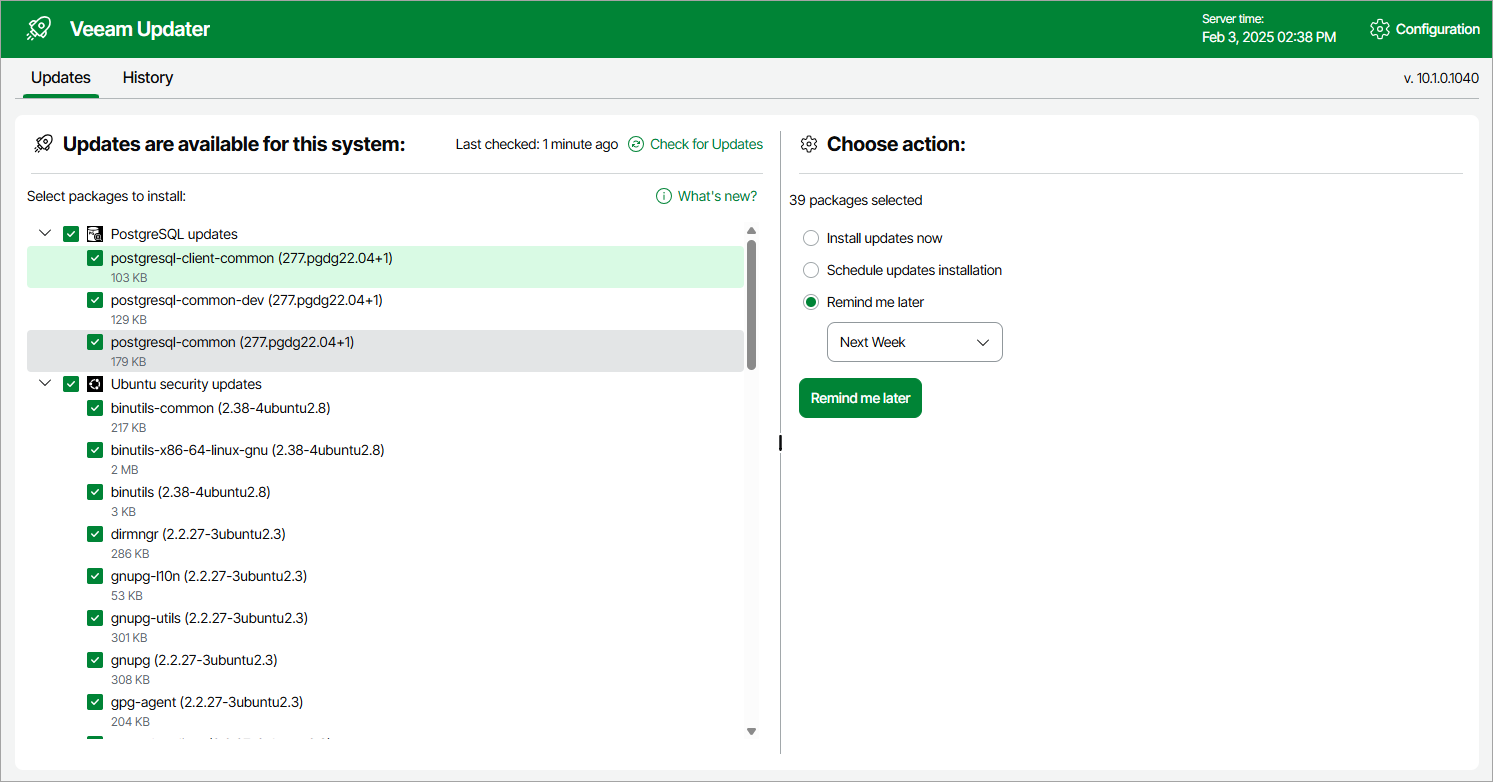Open the Next Week reminder dropdown
The height and width of the screenshot is (782, 1493).
pyautogui.click(x=914, y=342)
